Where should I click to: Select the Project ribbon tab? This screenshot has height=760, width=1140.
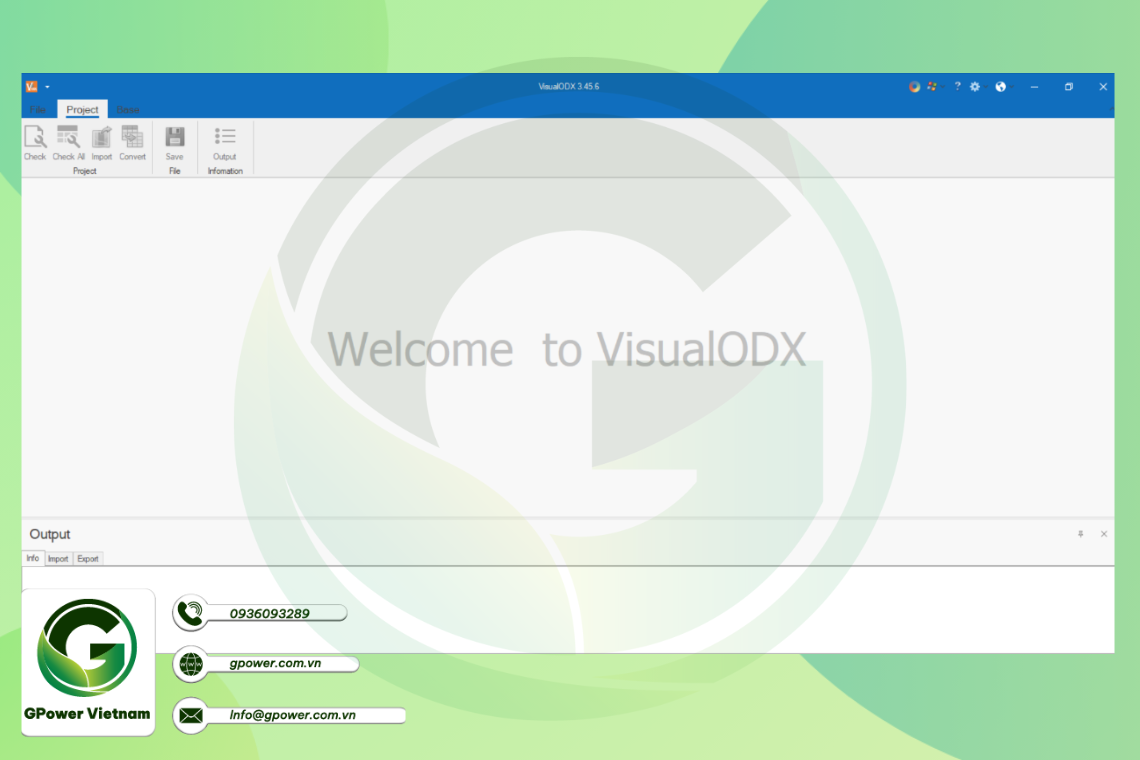(82, 110)
